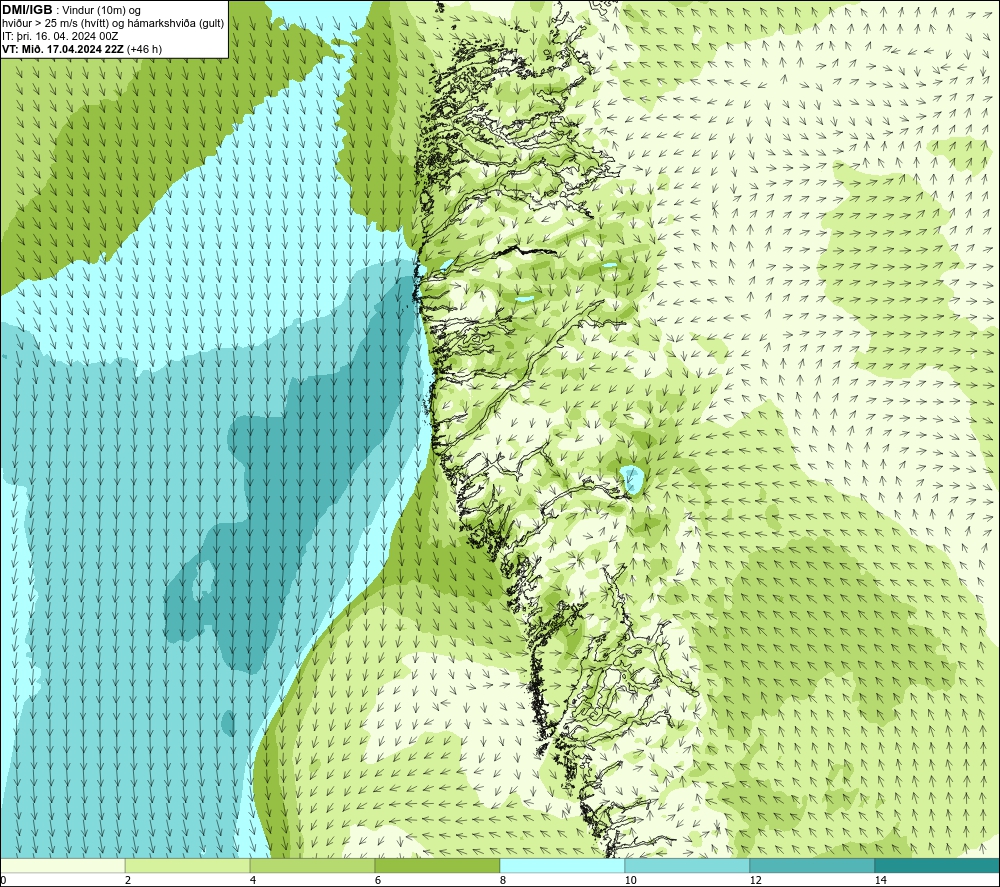Click the "4" scale label
Viewport: 1000px width, 887px height.
(253, 880)
